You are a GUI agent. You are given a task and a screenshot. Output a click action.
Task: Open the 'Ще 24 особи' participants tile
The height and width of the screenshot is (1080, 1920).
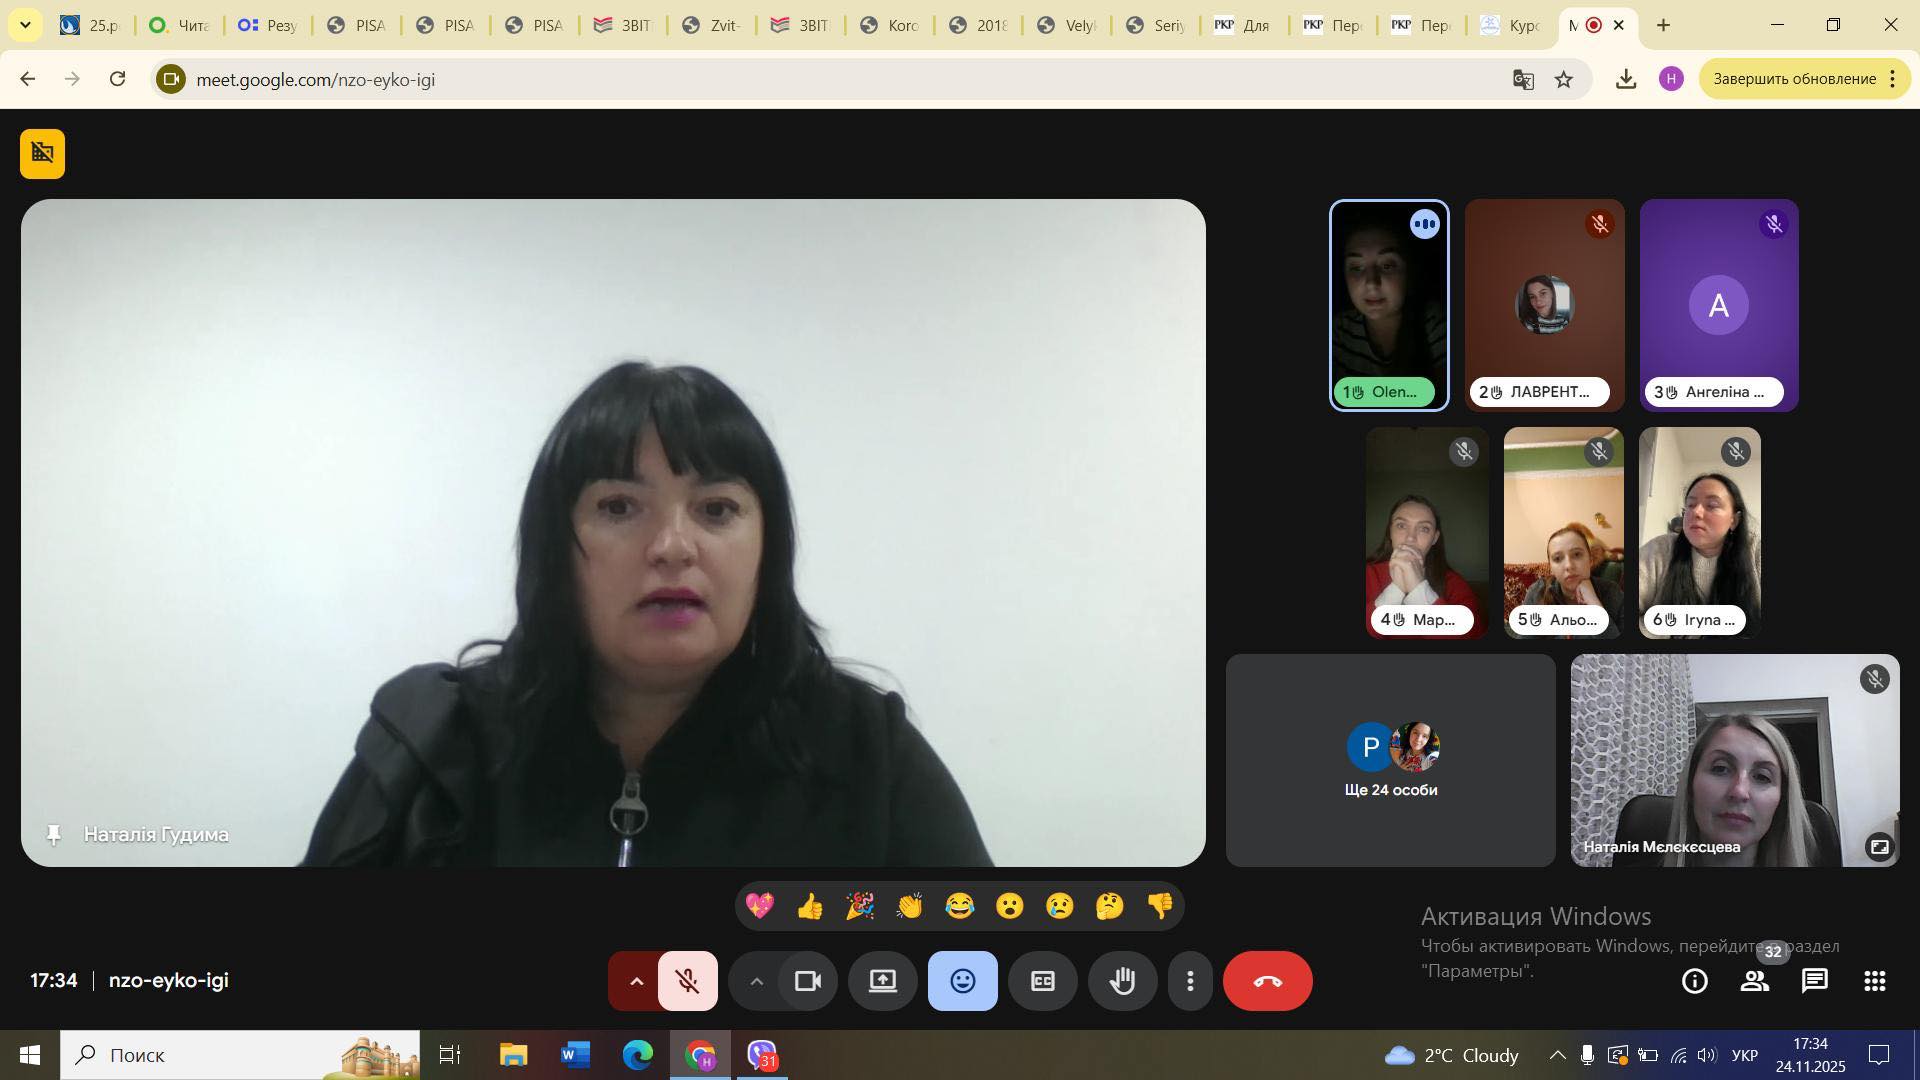pyautogui.click(x=1390, y=760)
